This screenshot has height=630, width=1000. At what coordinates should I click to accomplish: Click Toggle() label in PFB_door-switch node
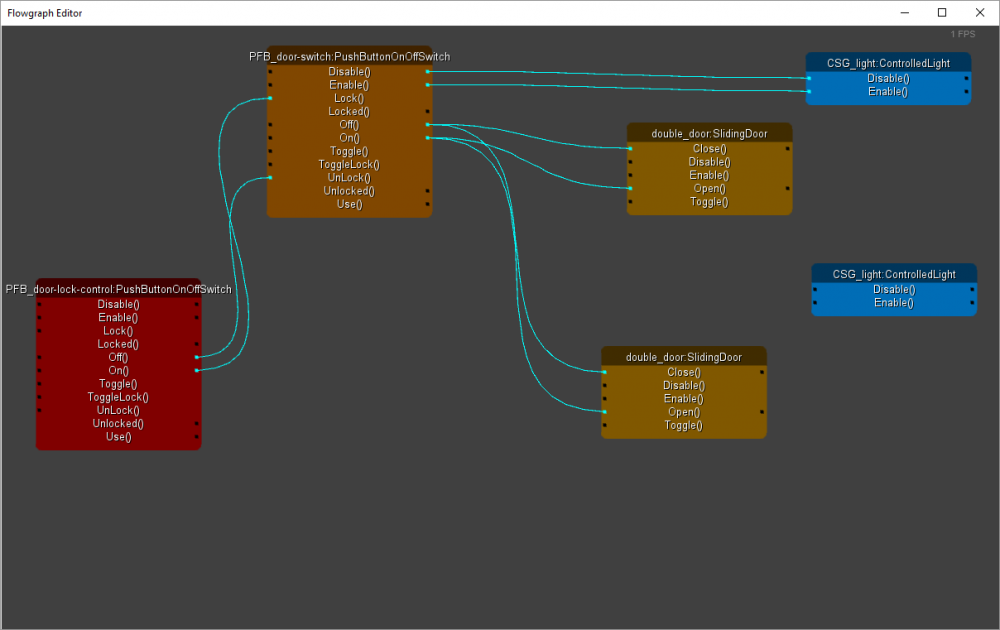(349, 151)
